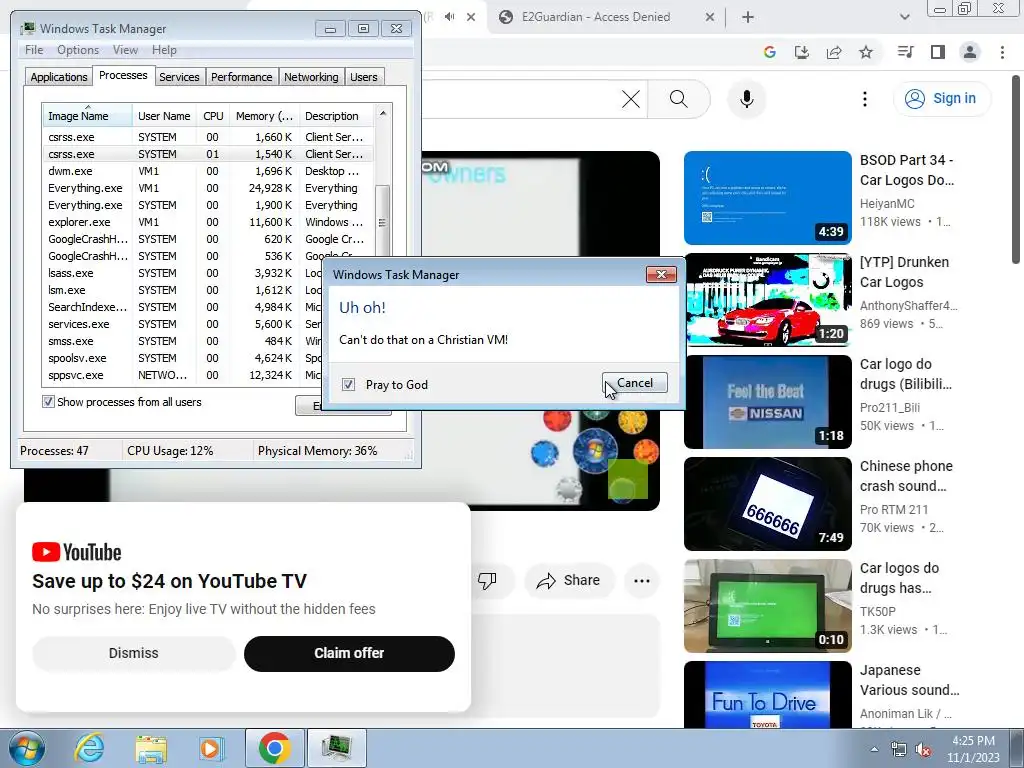This screenshot has height=768, width=1024.
Task: Close the Uh oh dialog with X
Action: [x=661, y=274]
